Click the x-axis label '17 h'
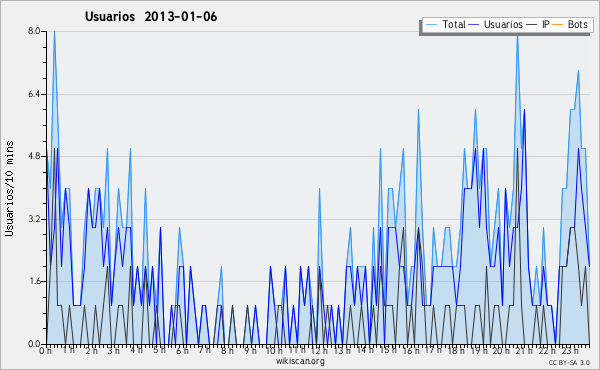 pyautogui.click(x=433, y=350)
